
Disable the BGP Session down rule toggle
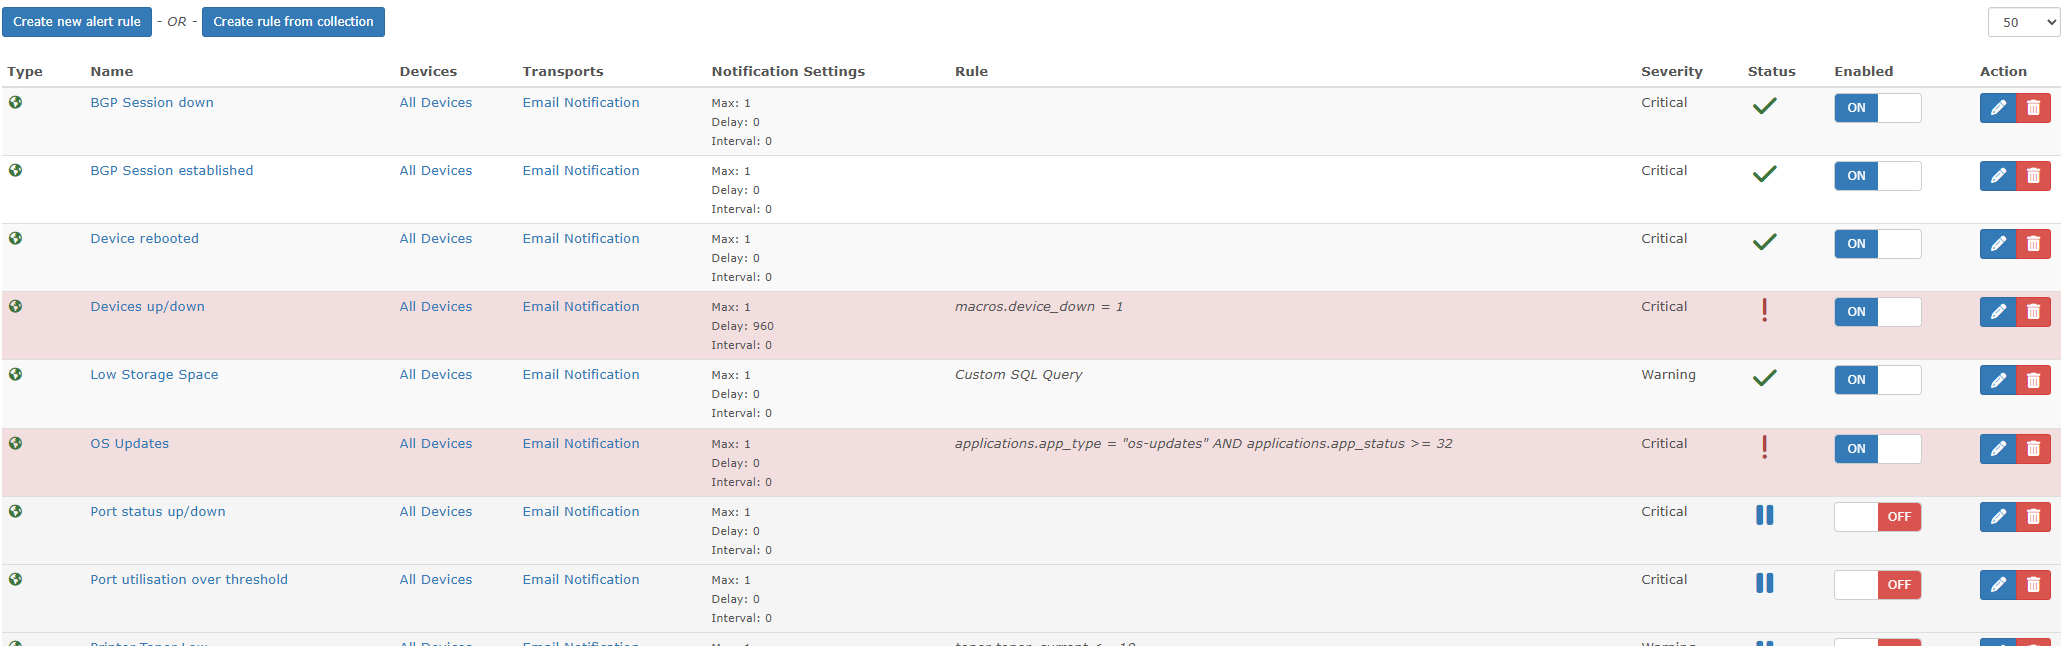[1877, 108]
